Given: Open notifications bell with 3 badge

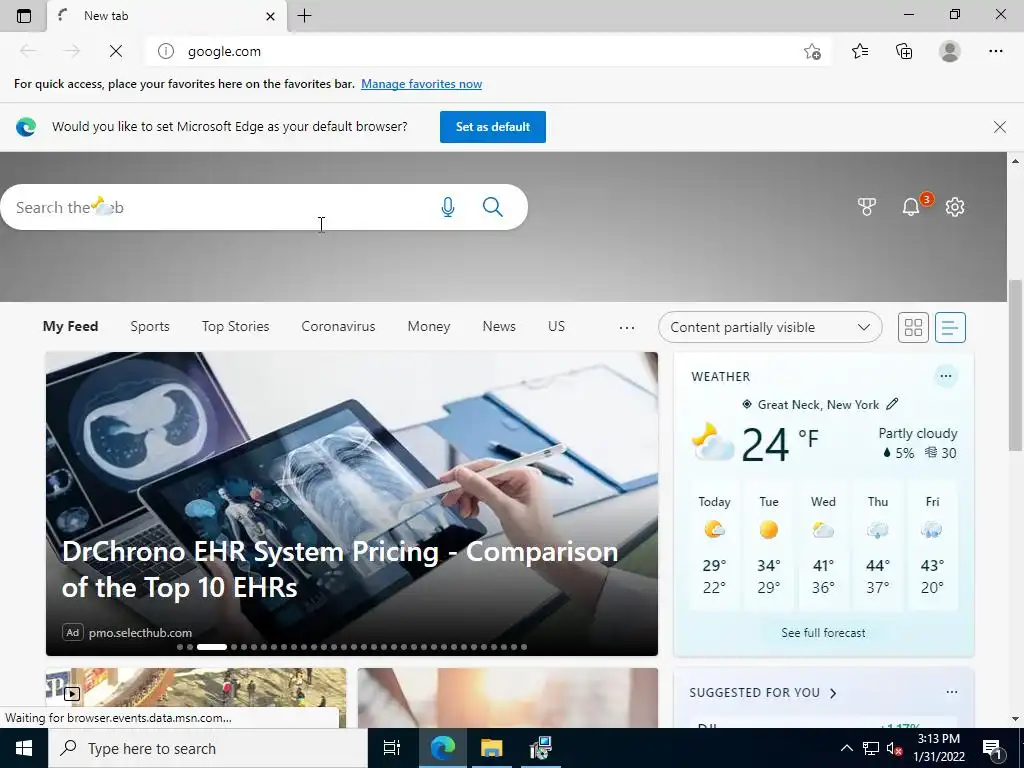Looking at the screenshot, I should point(911,206).
